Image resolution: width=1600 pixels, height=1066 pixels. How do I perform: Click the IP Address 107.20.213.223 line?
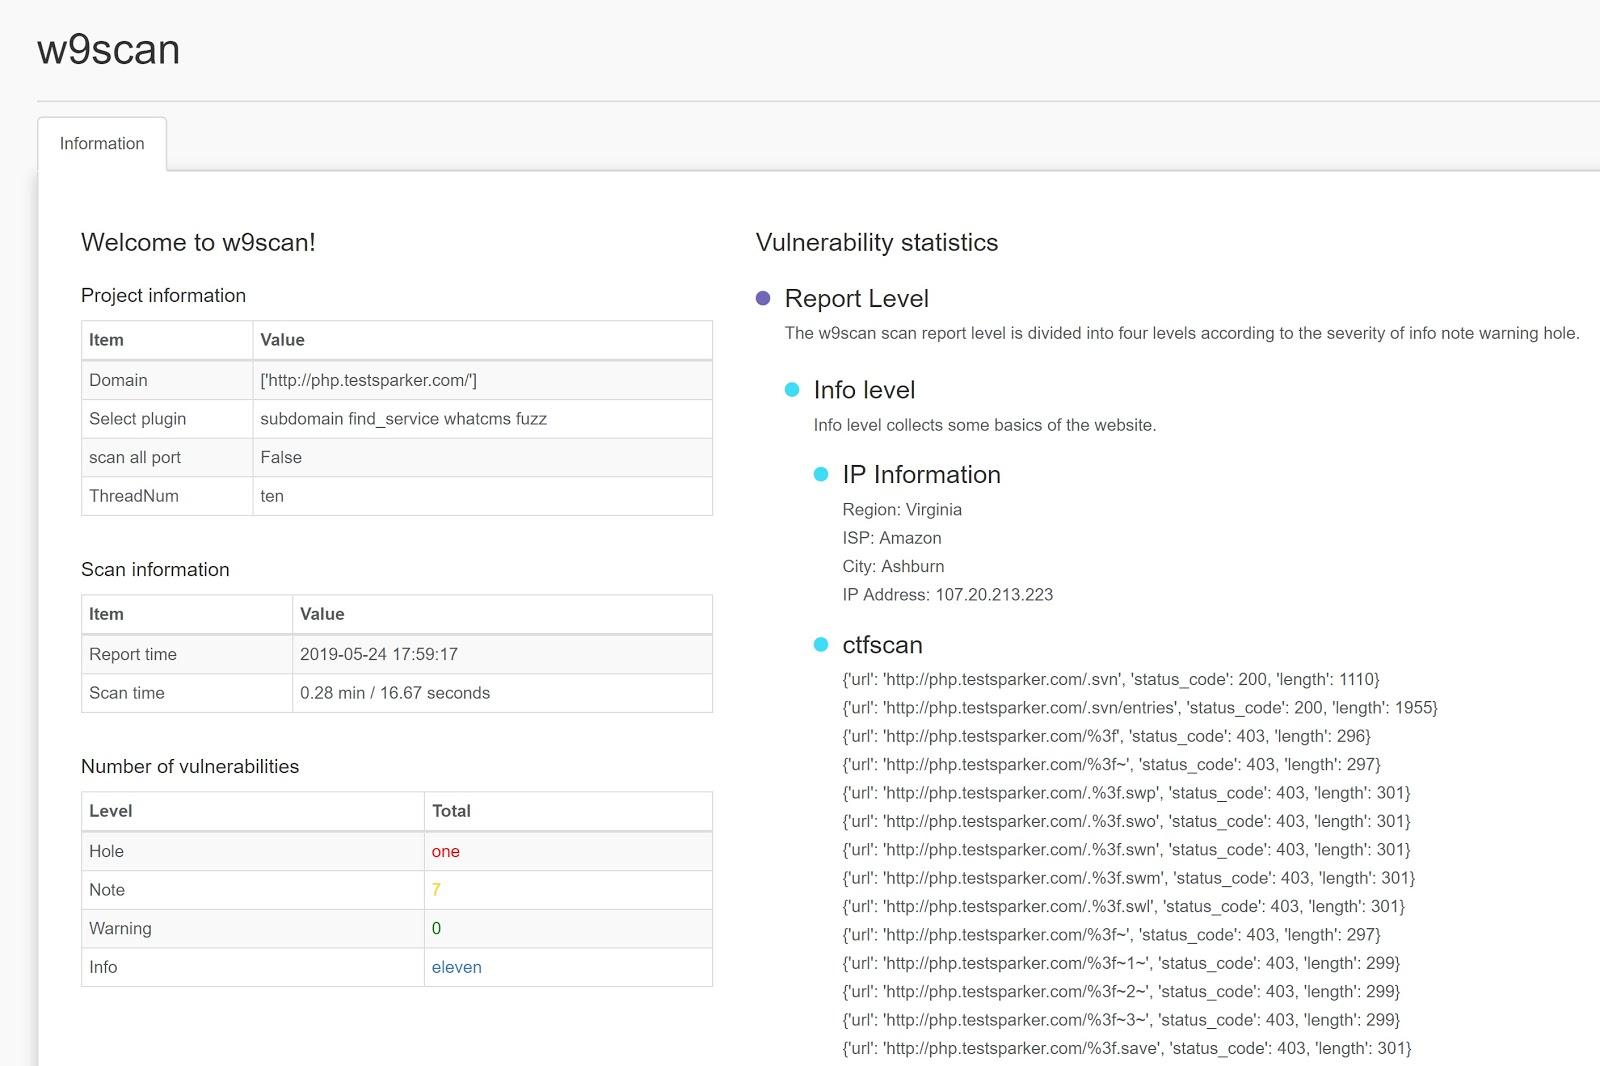click(x=947, y=595)
